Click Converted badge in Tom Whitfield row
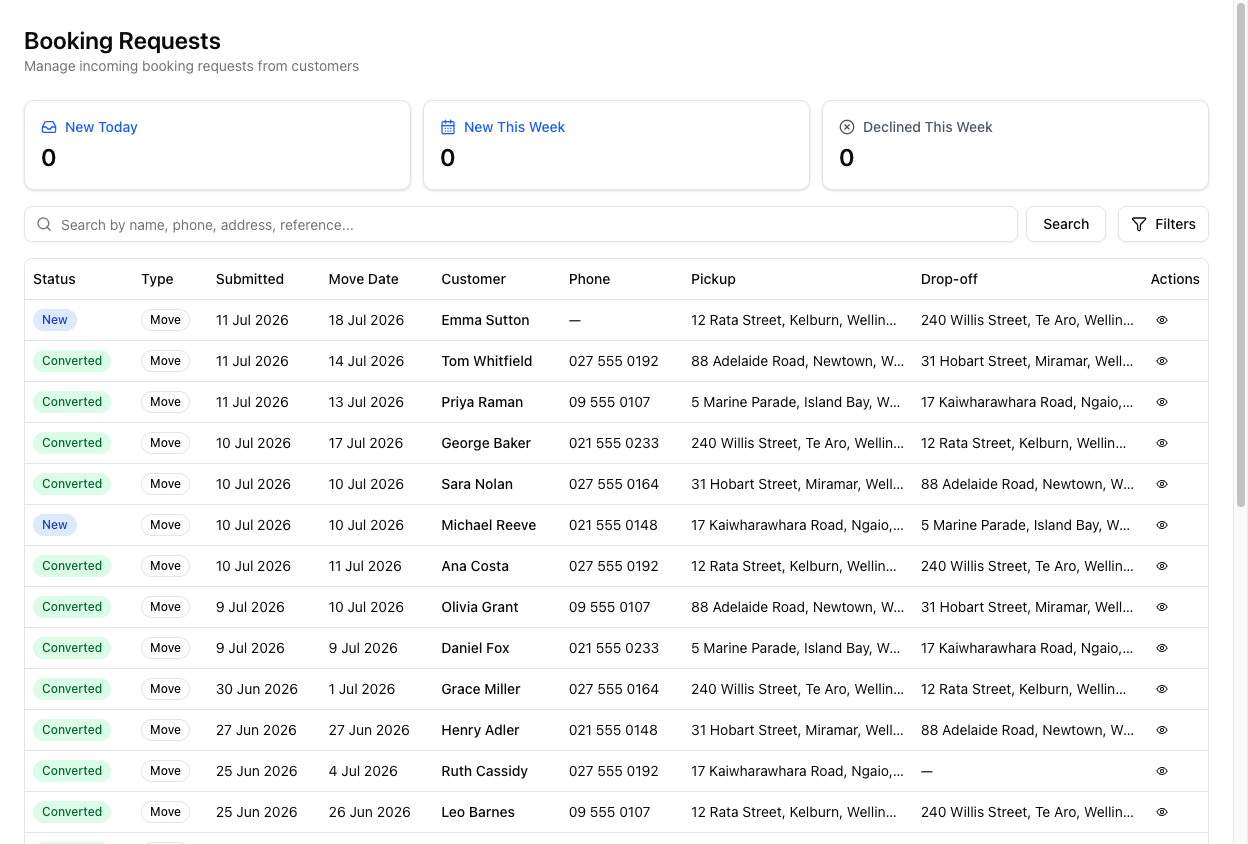This screenshot has width=1248, height=844. pyautogui.click(x=72, y=361)
